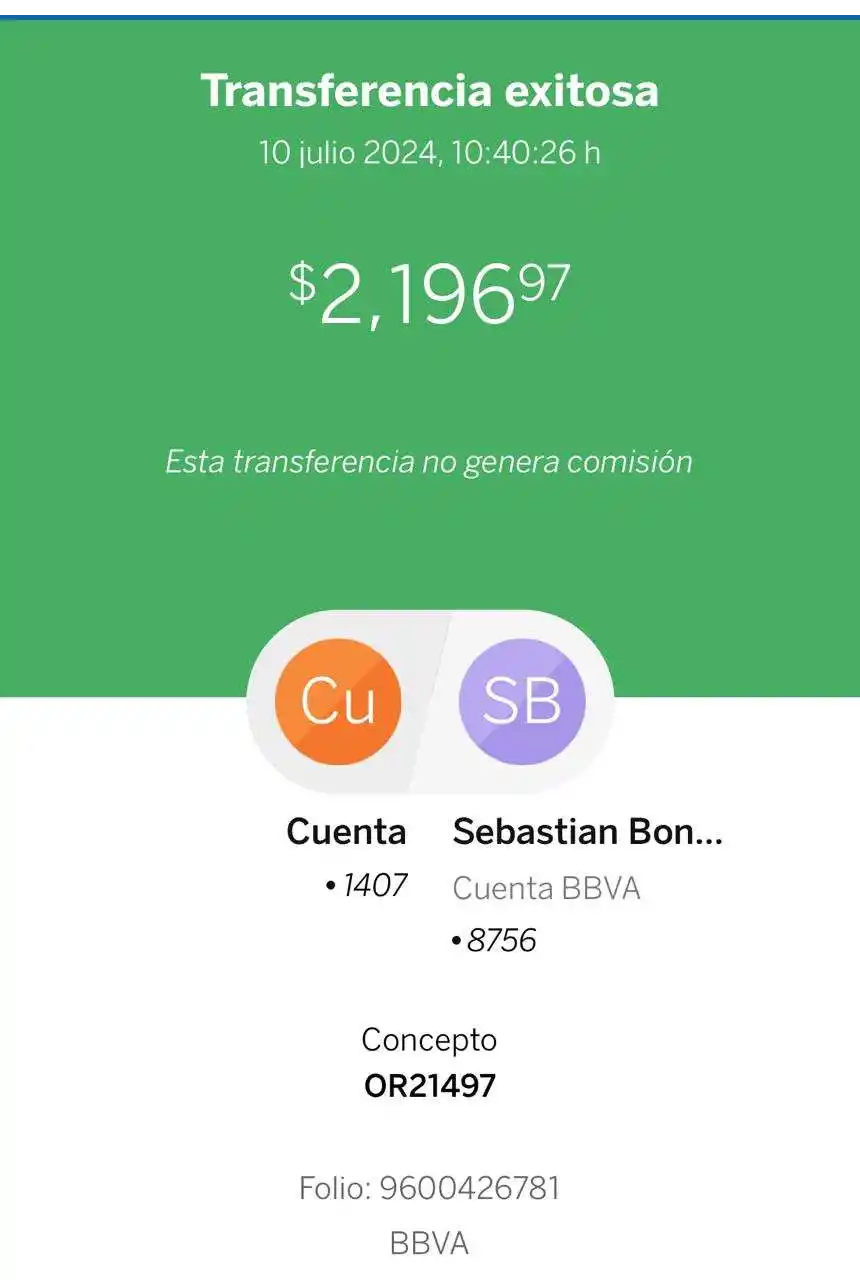Click the thin blue top bar

(430, 15)
